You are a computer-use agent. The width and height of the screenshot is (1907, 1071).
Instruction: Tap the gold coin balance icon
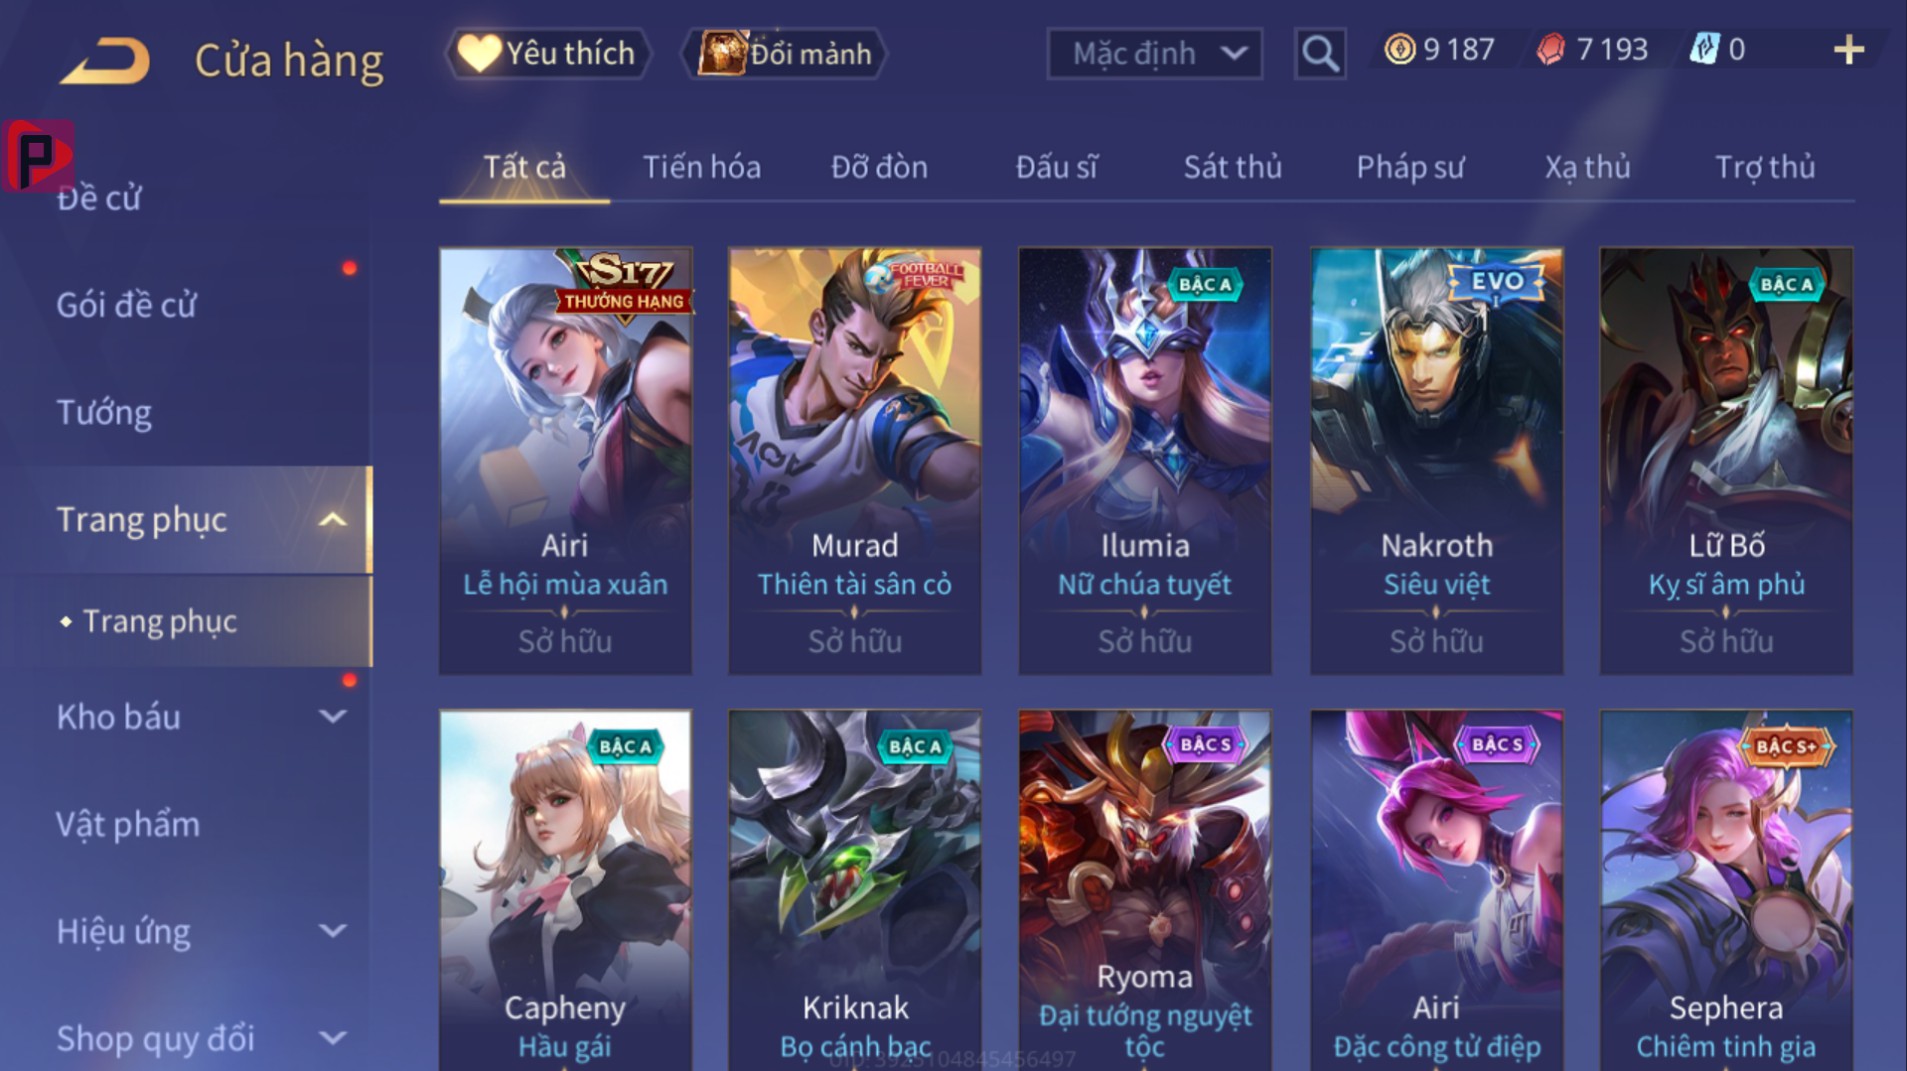[1400, 49]
